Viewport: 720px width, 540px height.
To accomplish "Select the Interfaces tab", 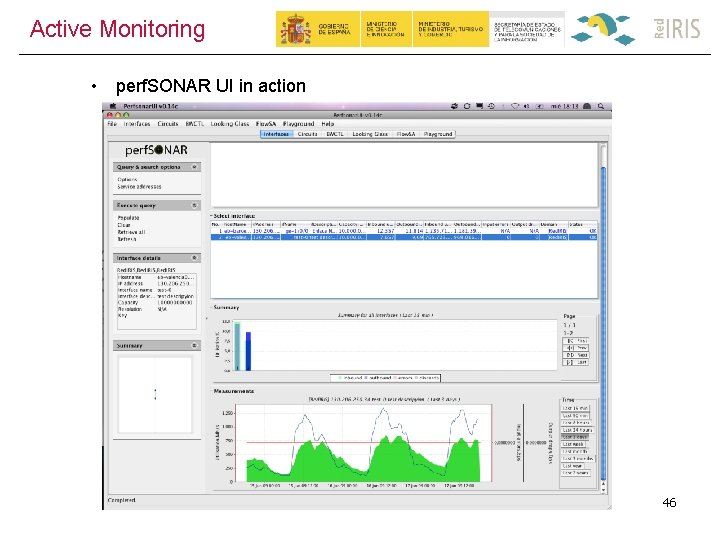I will (x=276, y=134).
